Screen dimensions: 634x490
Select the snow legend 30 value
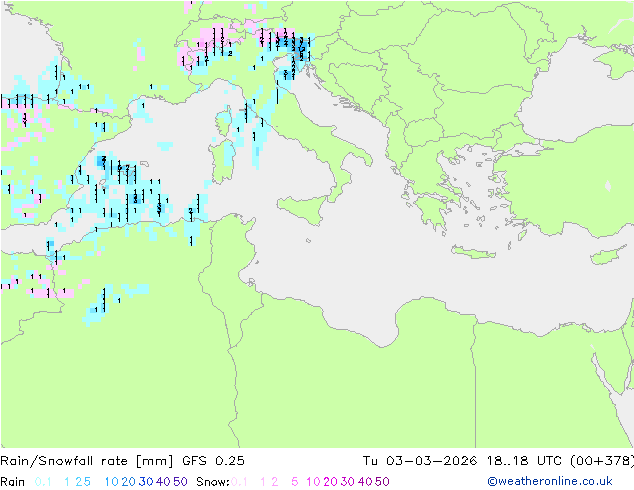coord(348,482)
